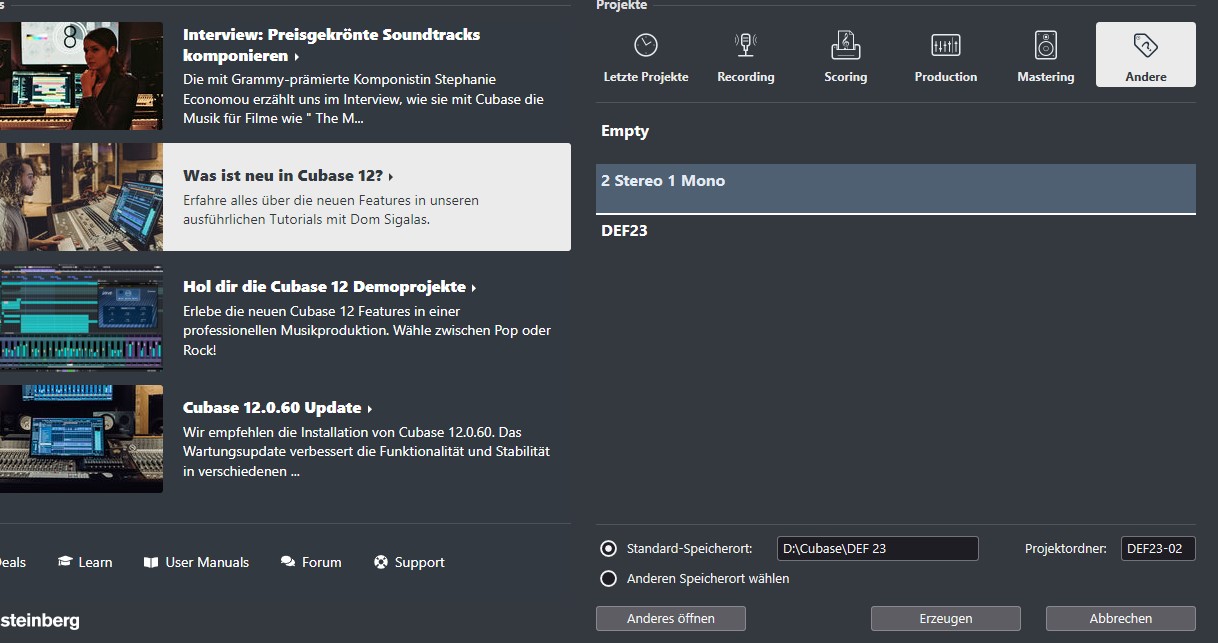Open the Interview: Preisgekrönte Soundtracks komponieren headline
This screenshot has width=1218, height=643.
coord(331,45)
